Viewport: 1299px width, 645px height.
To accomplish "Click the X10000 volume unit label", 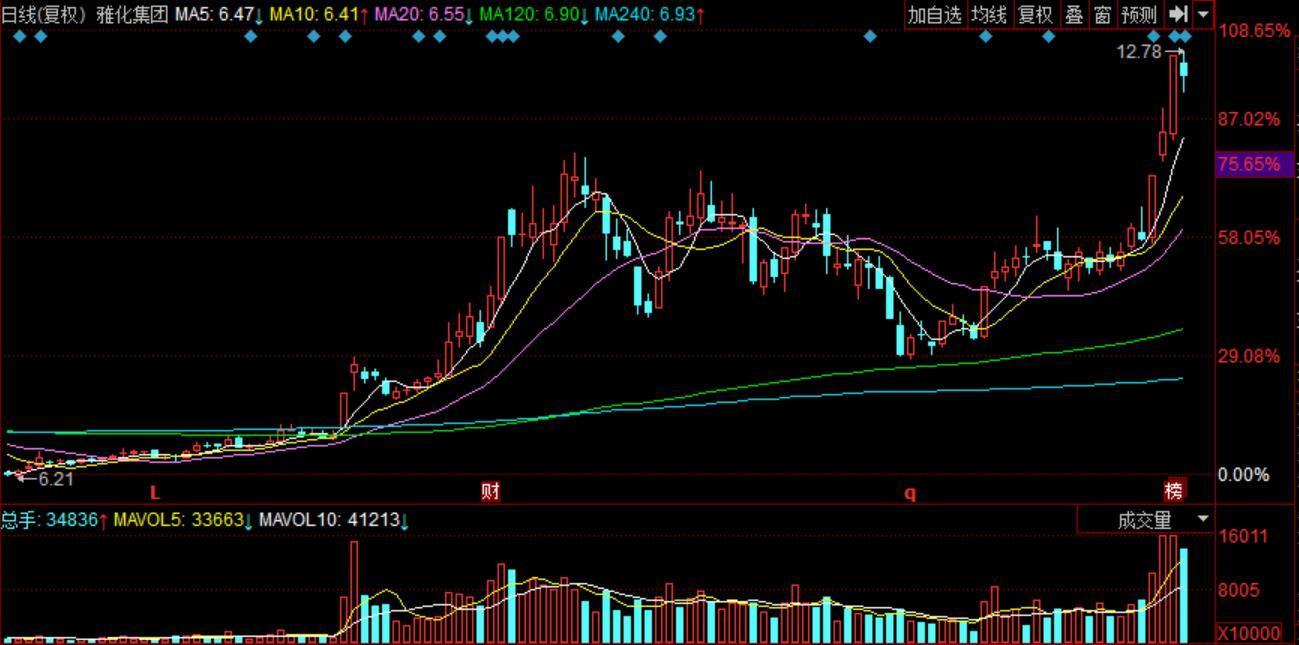I will click(x=1249, y=633).
